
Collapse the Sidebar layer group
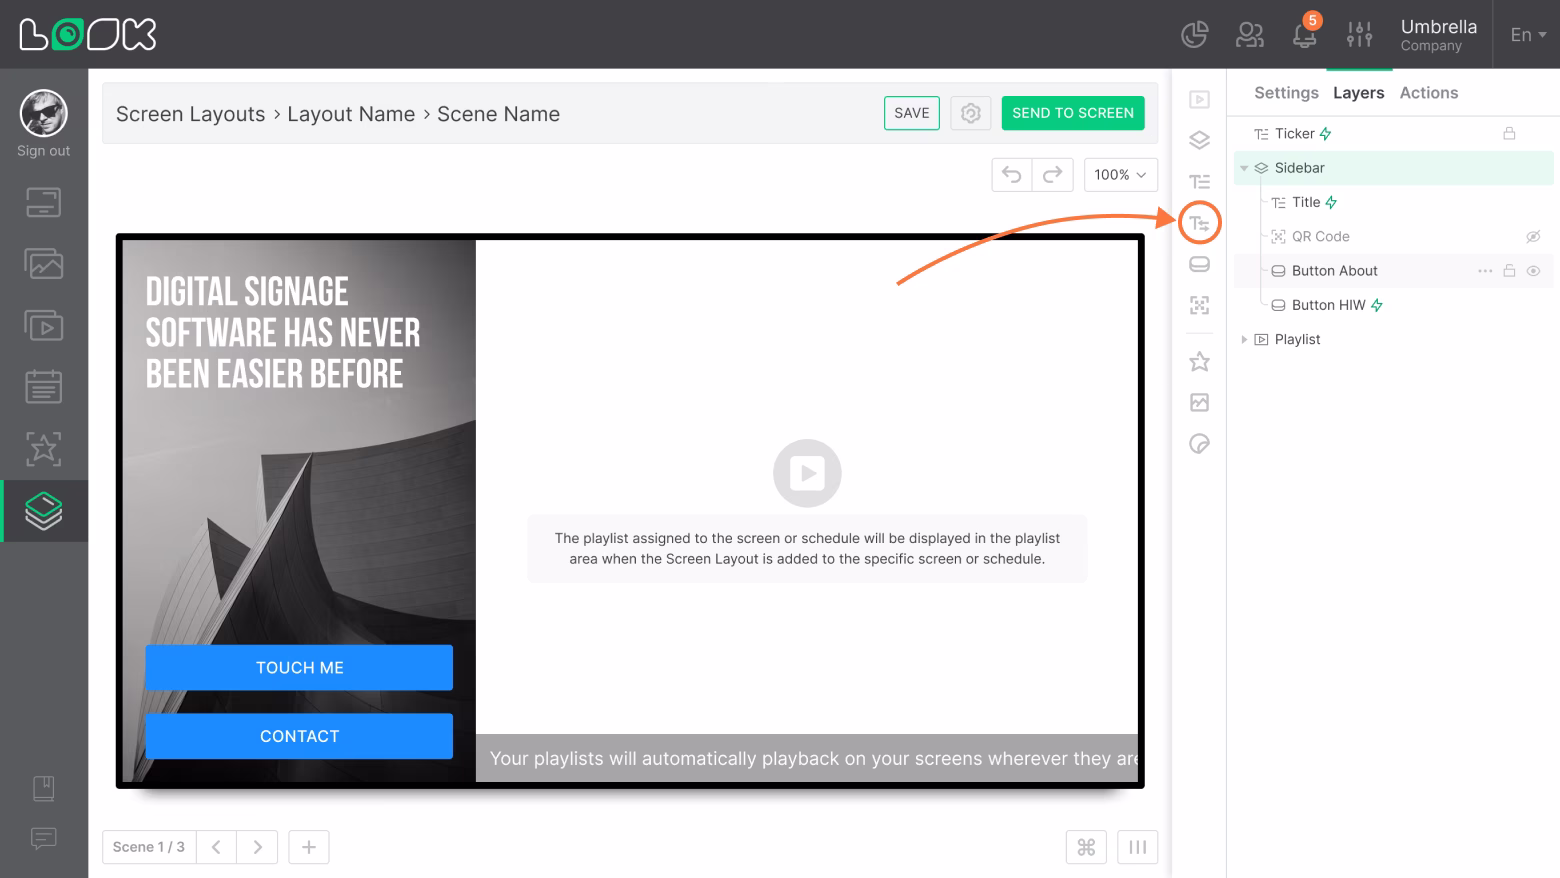(x=1244, y=168)
